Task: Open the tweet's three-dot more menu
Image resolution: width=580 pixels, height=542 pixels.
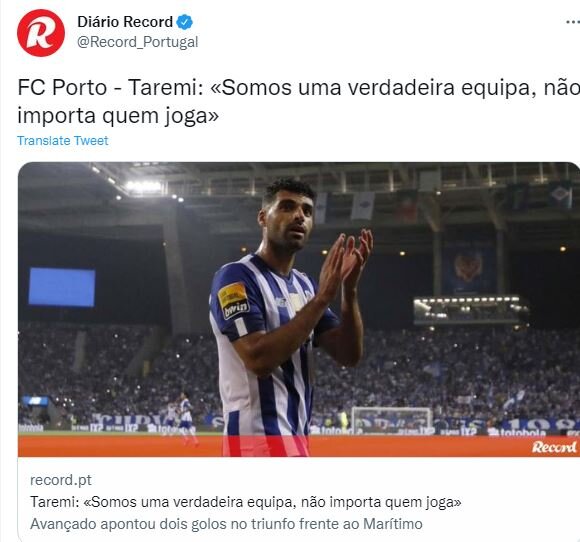Action: (x=573, y=23)
